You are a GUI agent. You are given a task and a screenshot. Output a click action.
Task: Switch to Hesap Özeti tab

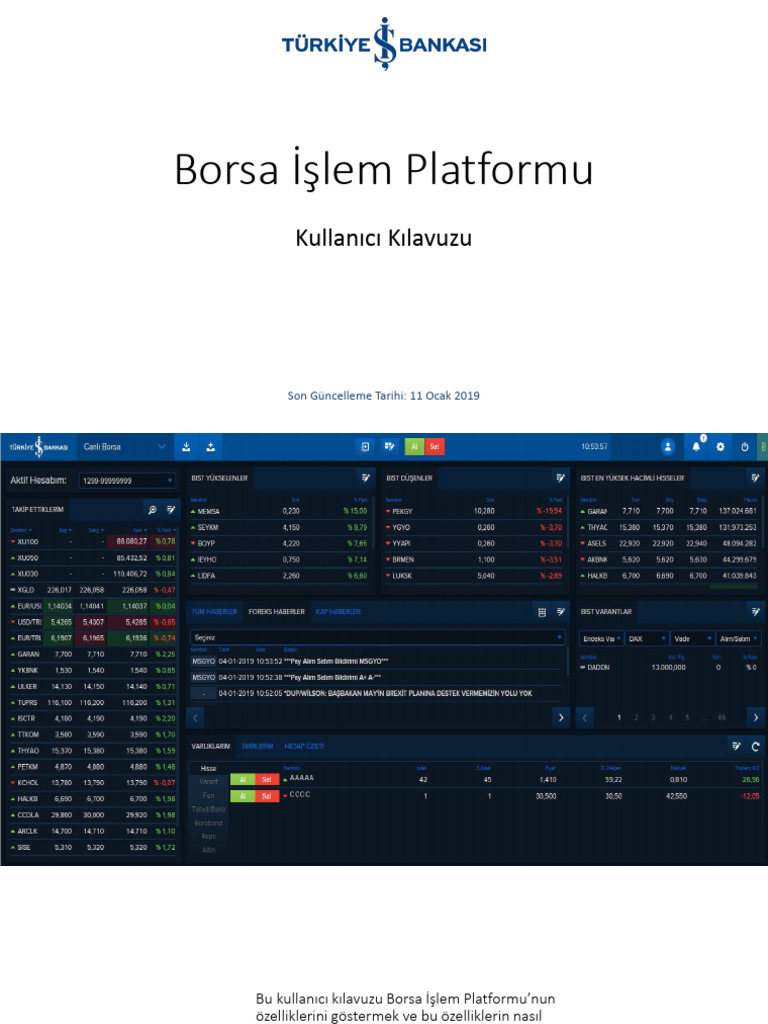click(304, 746)
